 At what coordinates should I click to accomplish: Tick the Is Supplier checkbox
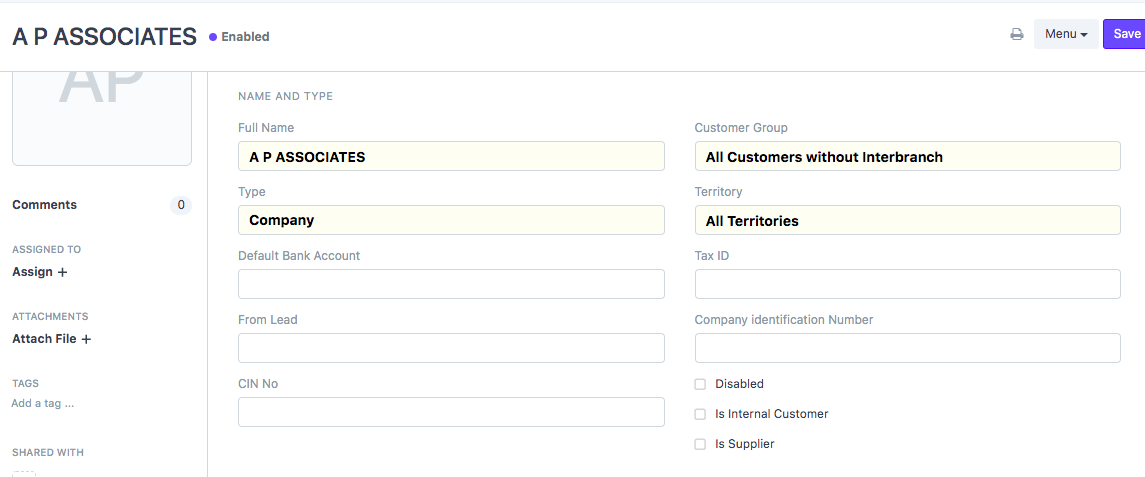tap(700, 444)
